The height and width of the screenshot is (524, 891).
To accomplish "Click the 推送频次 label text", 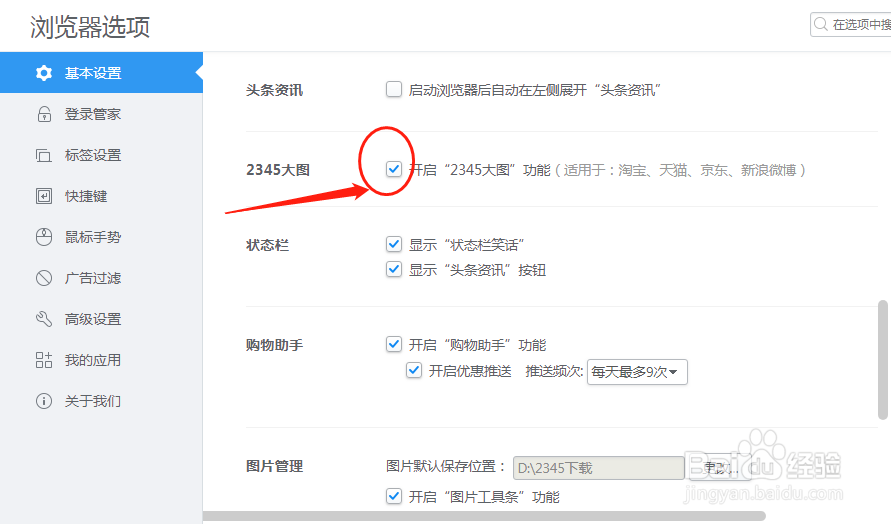I will coord(554,371).
